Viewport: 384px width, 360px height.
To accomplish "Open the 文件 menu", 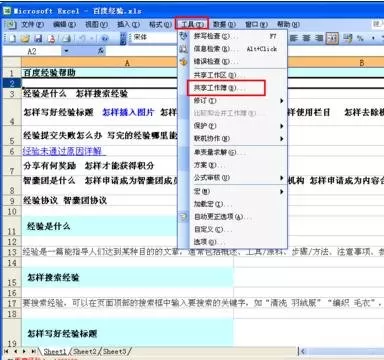I will [32, 24].
